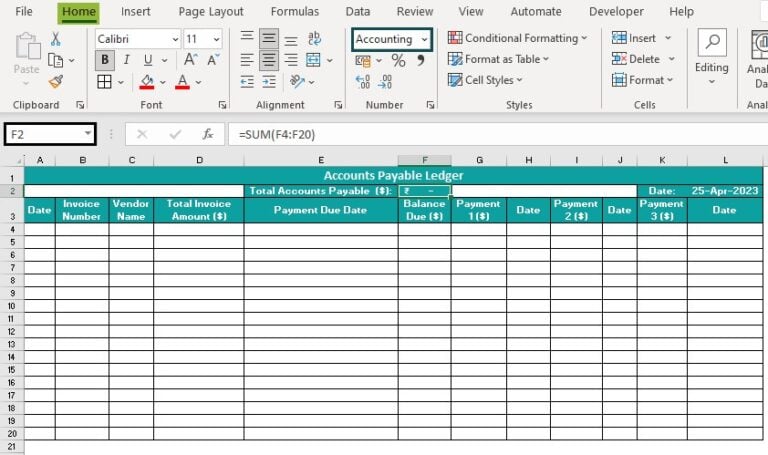Apply Percent Style to the cell

coord(398,61)
